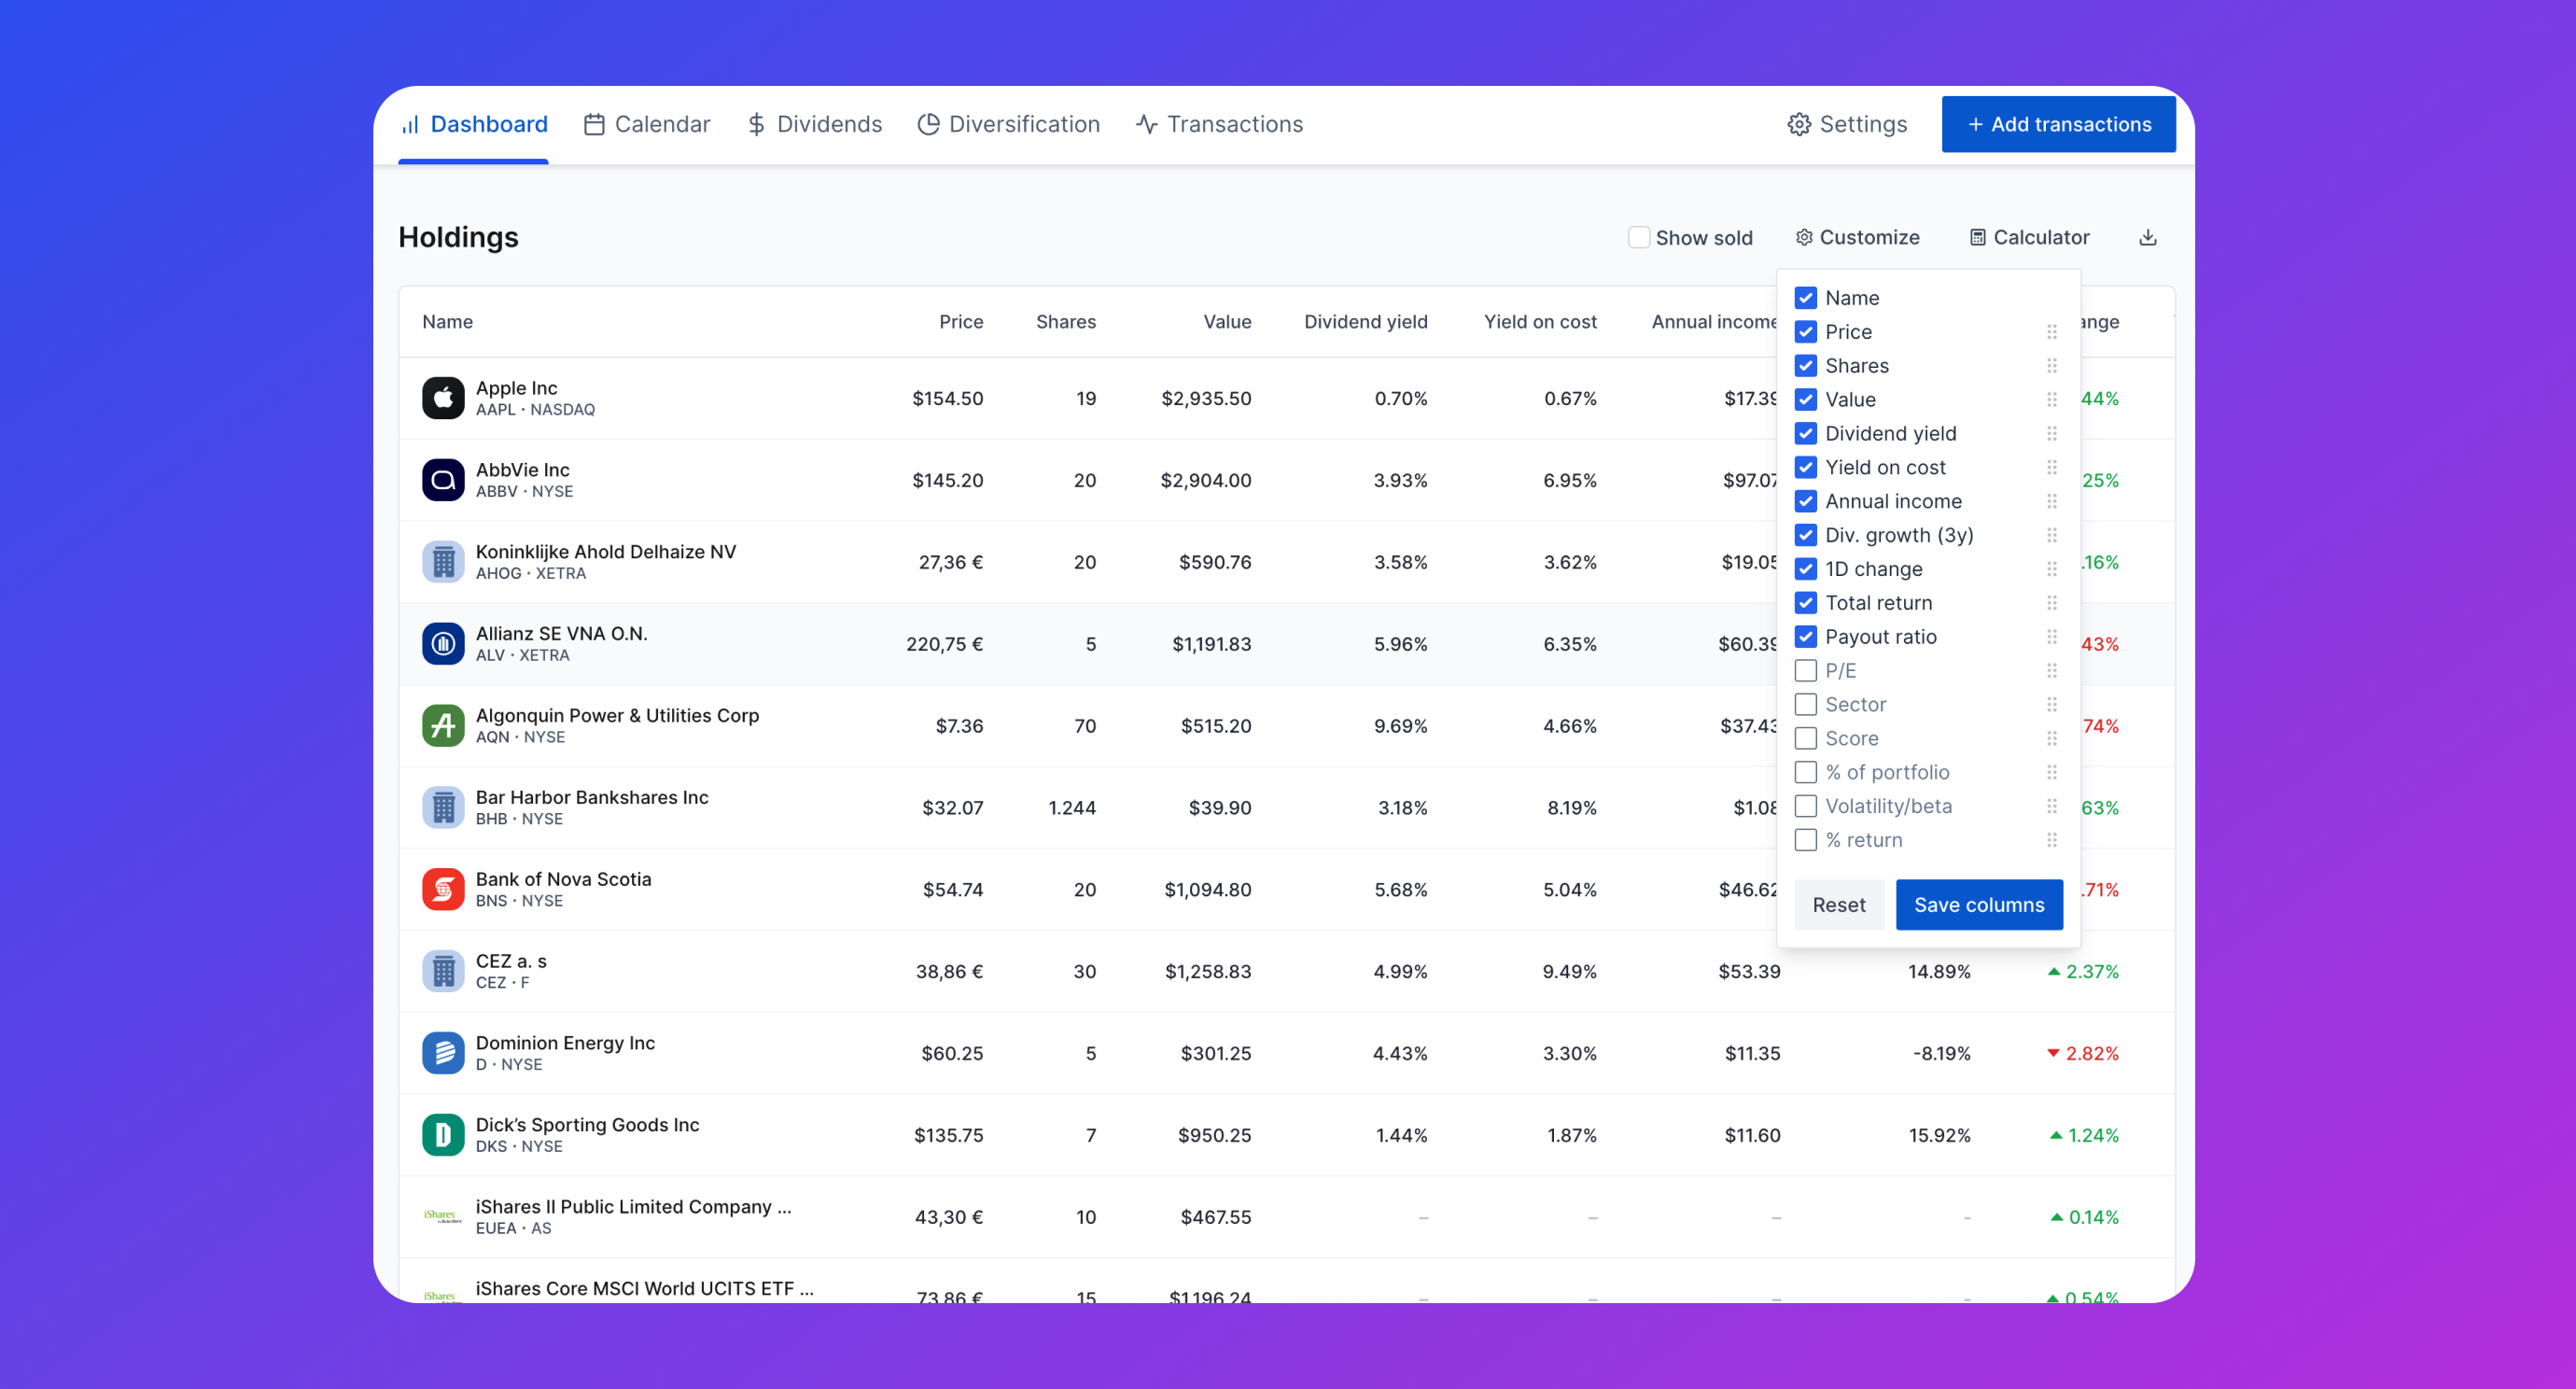Click the Apple Inc logo icon
Viewport: 2576px width, 1389px height.
(443, 398)
